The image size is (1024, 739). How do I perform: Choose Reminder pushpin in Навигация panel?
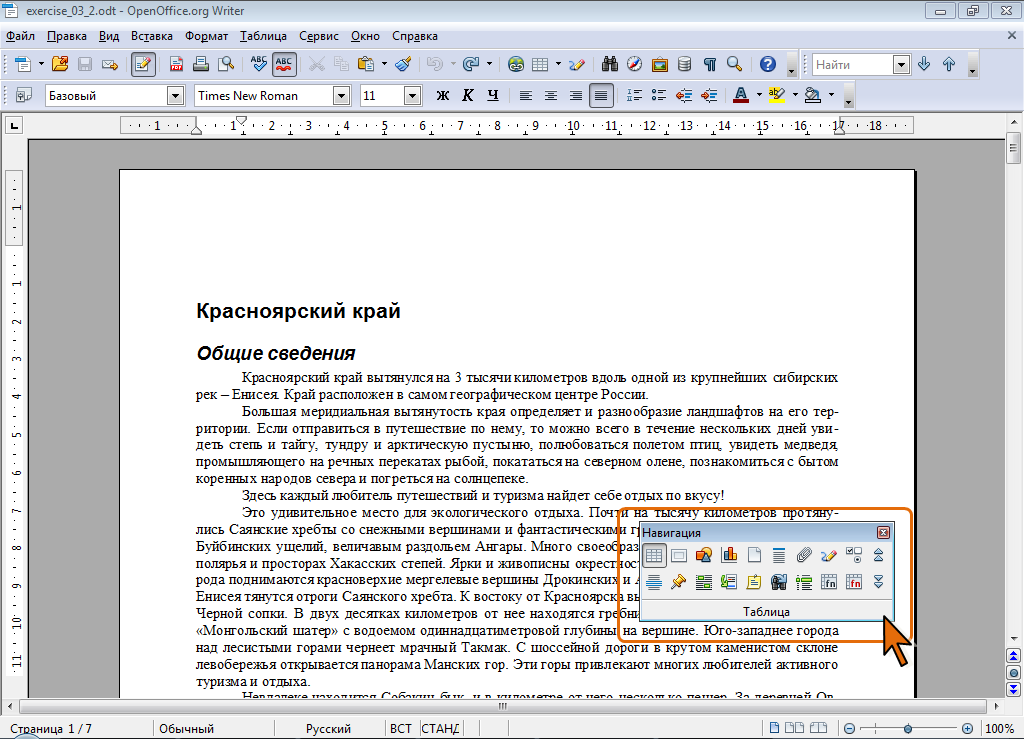pyautogui.click(x=679, y=582)
